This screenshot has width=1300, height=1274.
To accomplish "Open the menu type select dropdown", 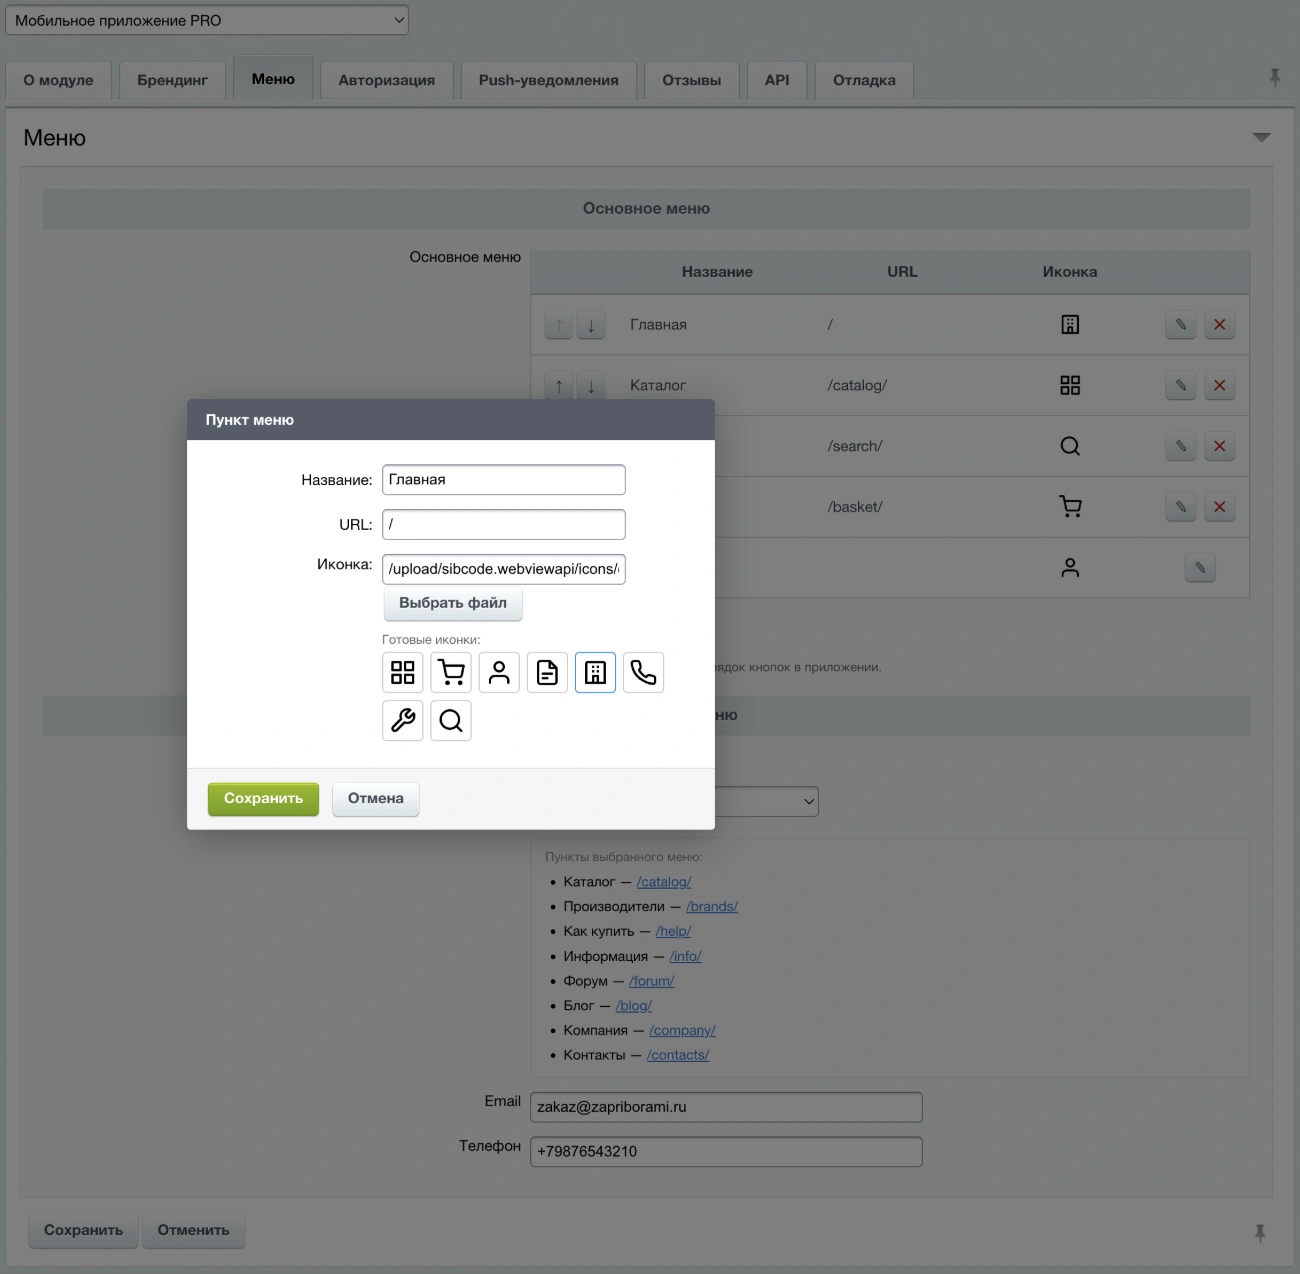I will click(767, 801).
